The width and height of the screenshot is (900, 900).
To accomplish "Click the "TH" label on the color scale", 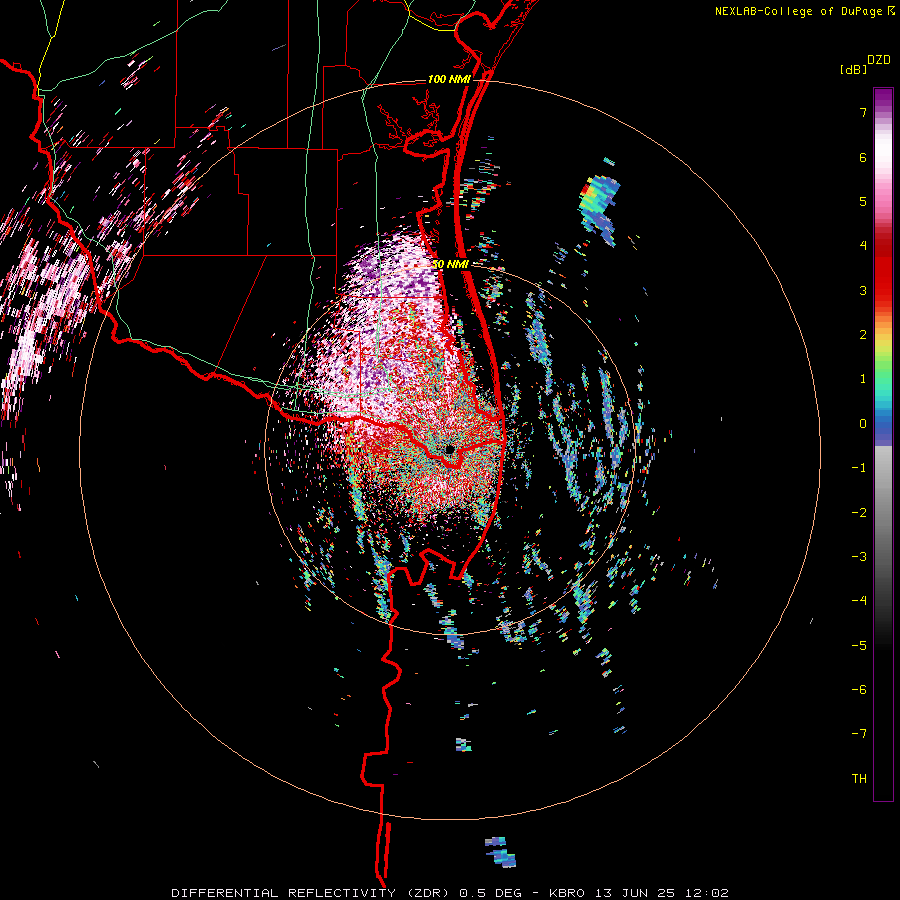I will (859, 778).
